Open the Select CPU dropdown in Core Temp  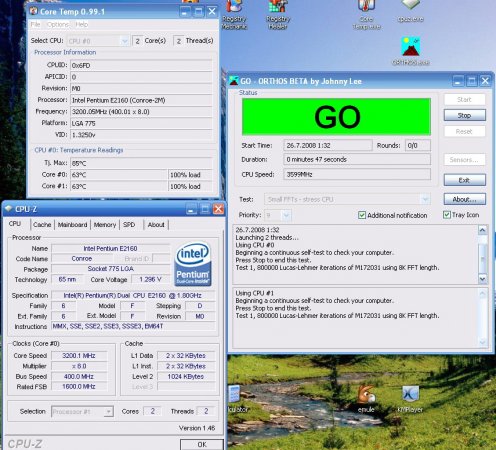pyautogui.click(x=124, y=41)
